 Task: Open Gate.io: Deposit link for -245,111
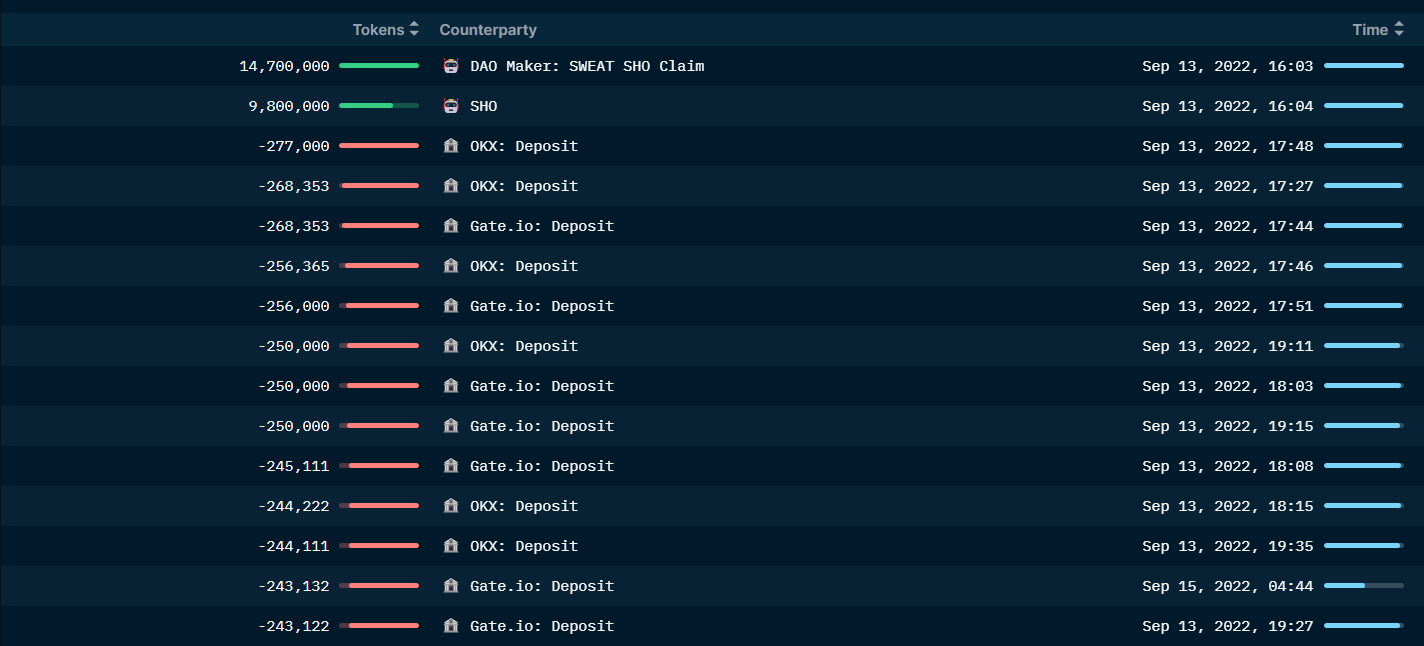(542, 466)
